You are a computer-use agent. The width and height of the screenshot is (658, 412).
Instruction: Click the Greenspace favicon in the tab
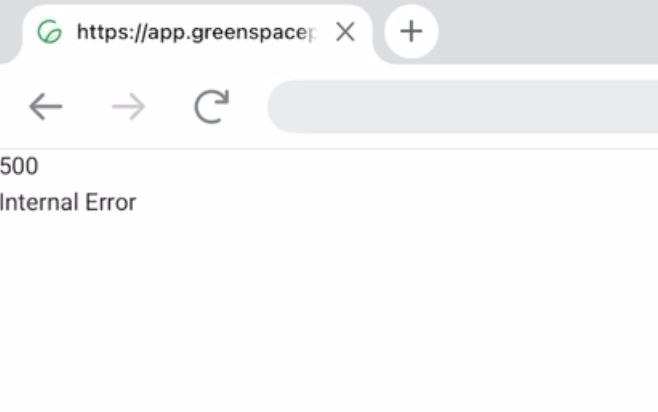coord(48,32)
